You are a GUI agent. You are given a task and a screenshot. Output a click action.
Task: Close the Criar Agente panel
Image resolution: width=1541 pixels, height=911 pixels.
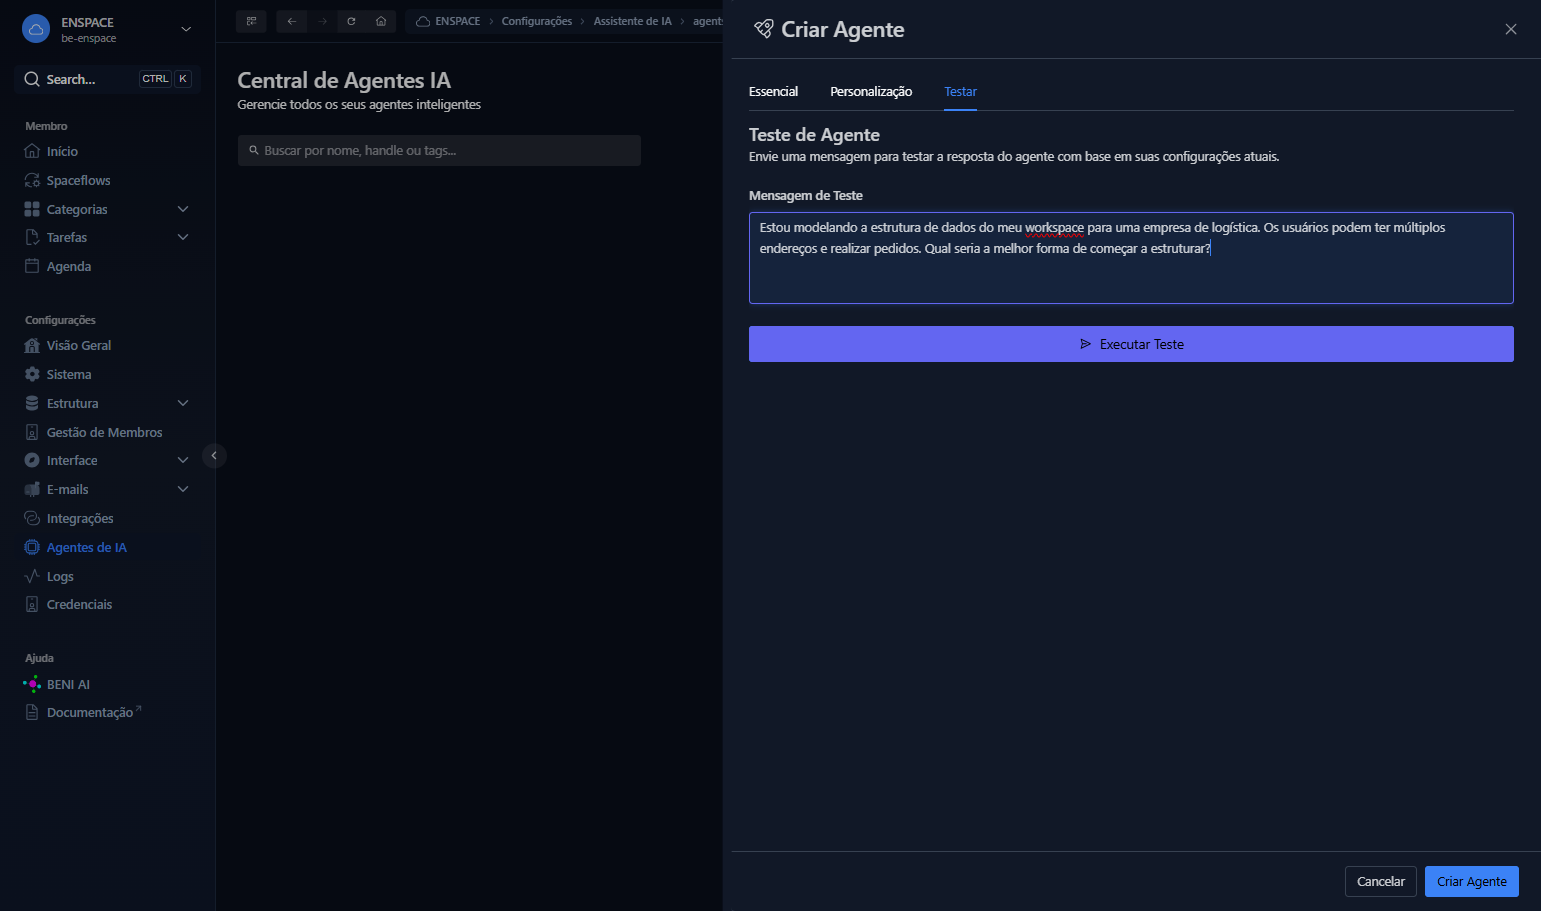(x=1511, y=29)
